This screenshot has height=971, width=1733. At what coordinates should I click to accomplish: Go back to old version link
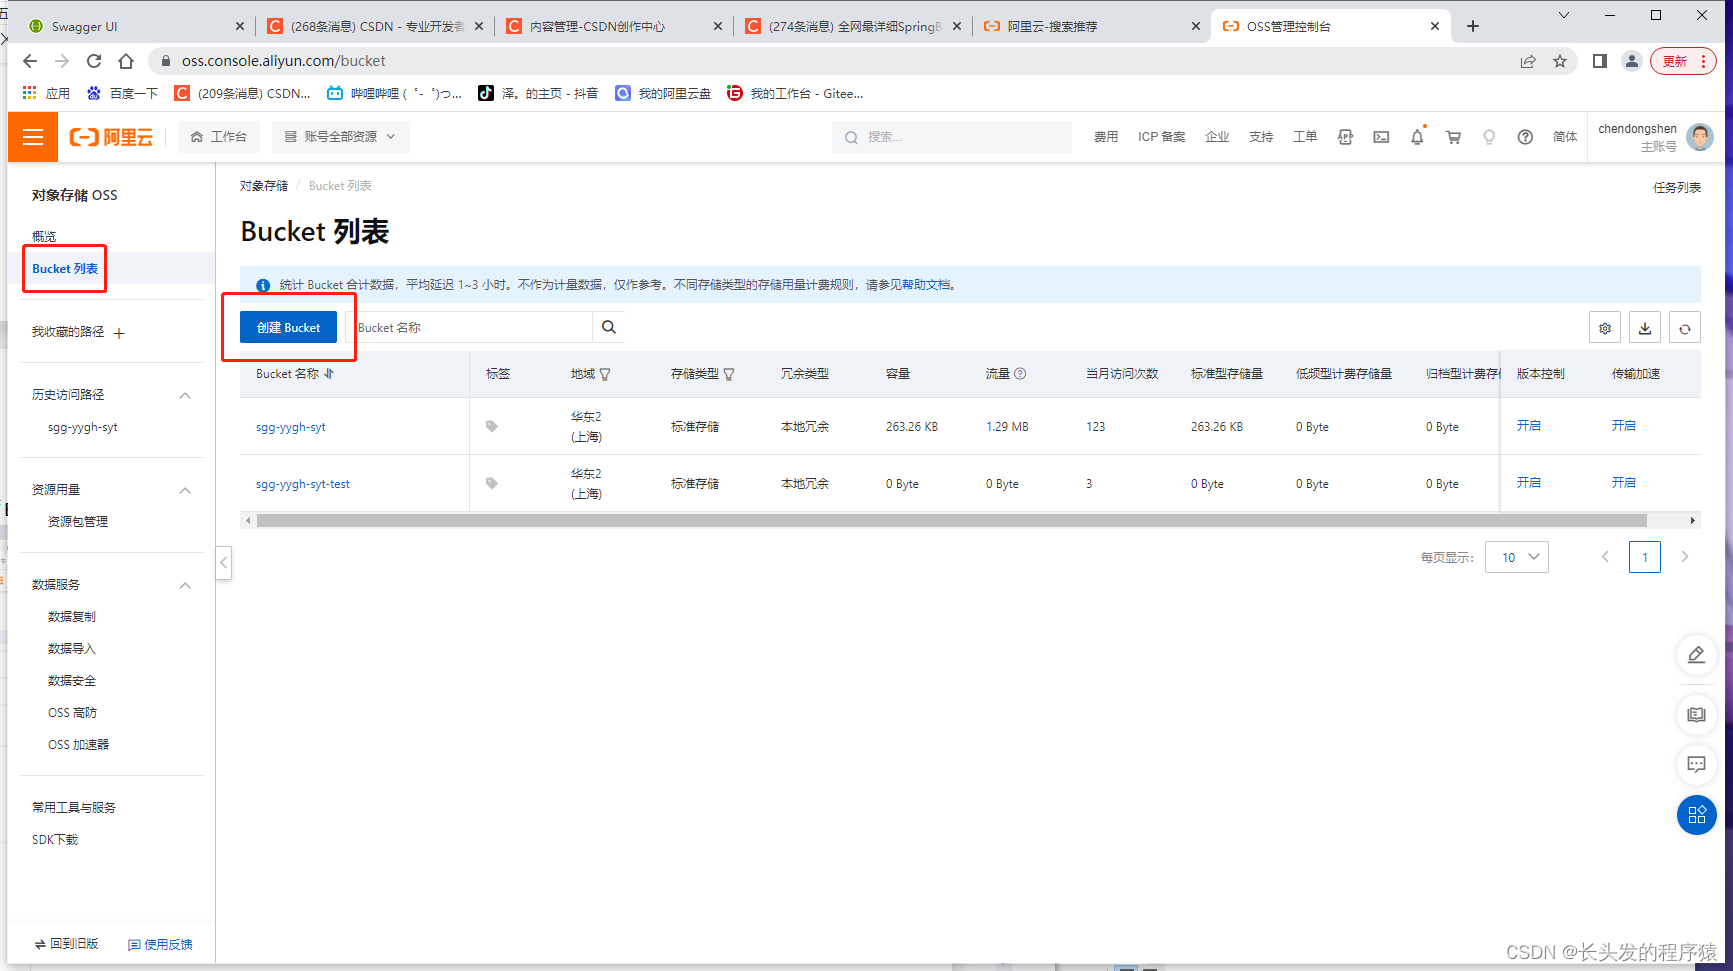[67, 944]
